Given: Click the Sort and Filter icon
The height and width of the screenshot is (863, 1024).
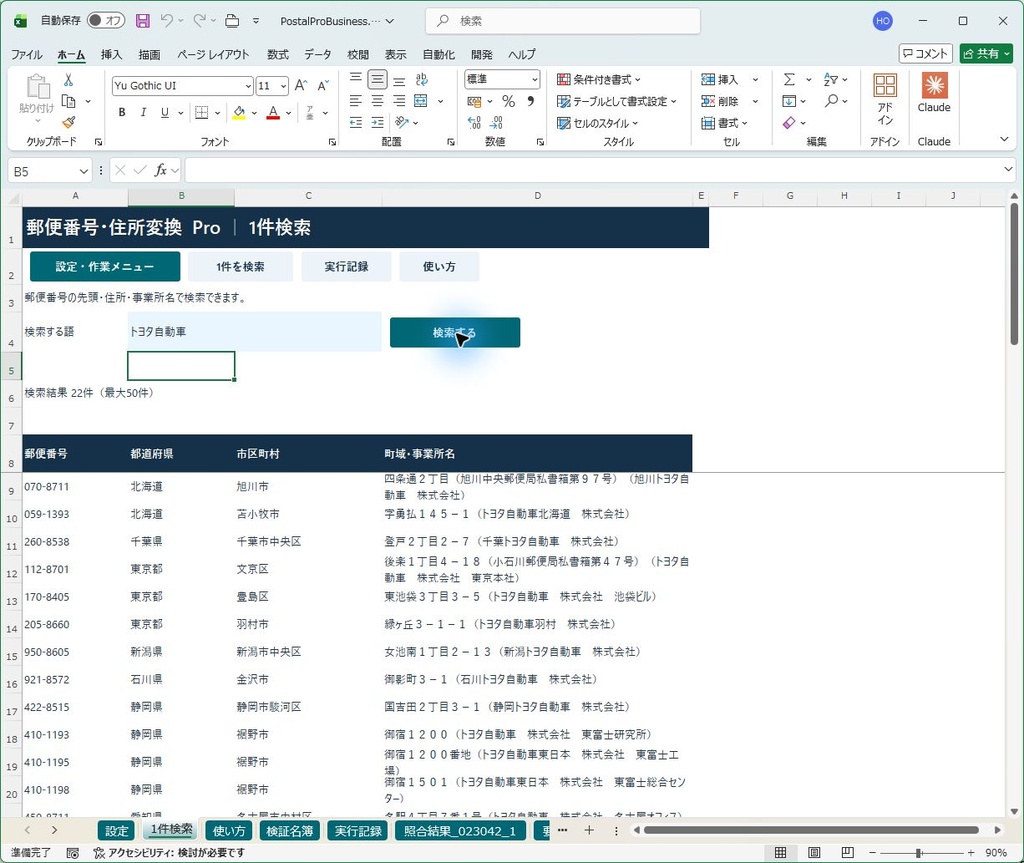Looking at the screenshot, I should click(x=831, y=80).
